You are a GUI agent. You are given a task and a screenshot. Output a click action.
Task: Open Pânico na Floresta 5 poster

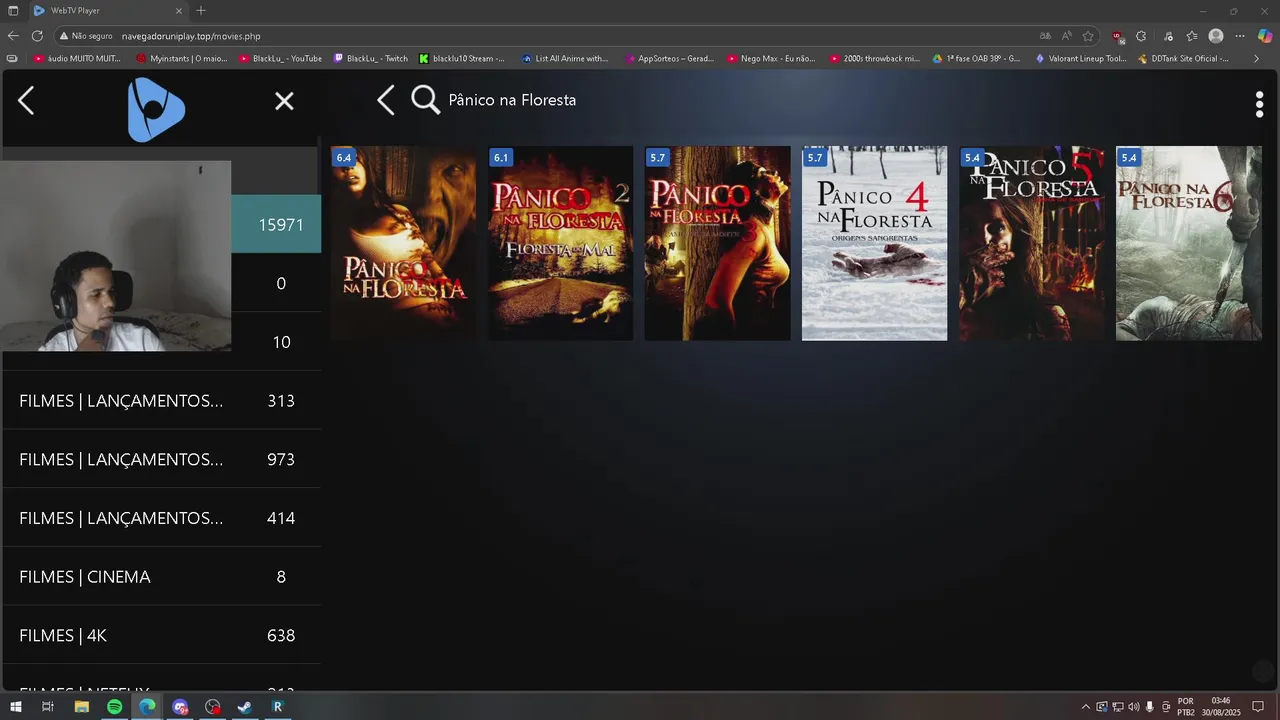1031,243
